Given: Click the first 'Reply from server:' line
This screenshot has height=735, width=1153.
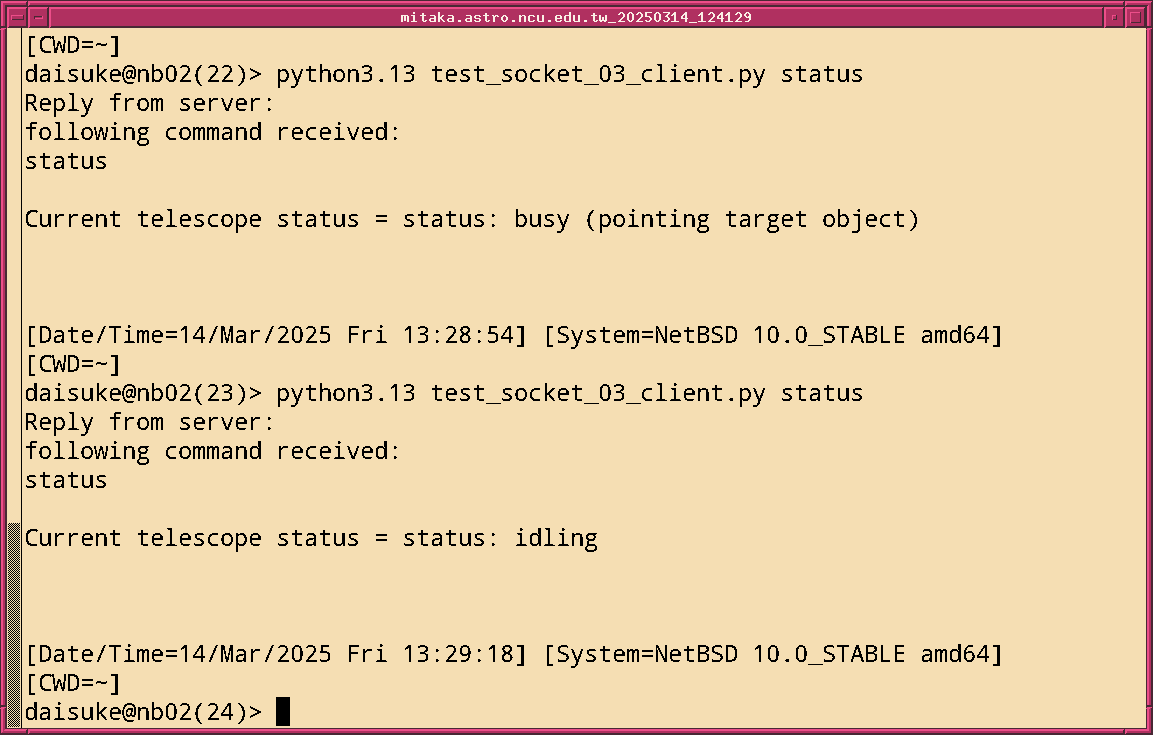Looking at the screenshot, I should 150,103.
